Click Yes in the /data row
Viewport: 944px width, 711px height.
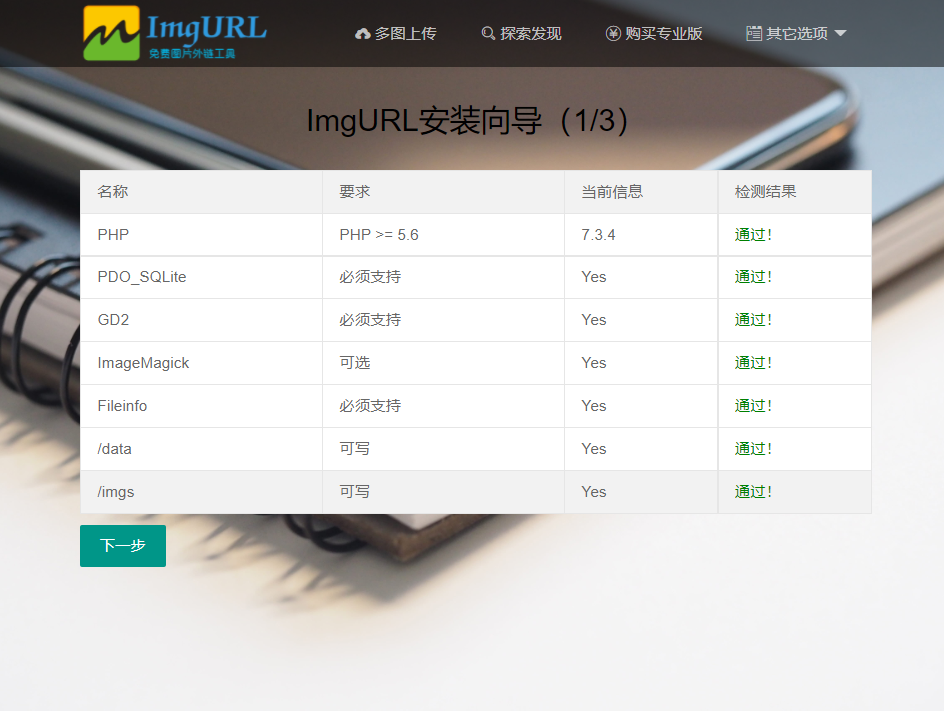(x=594, y=449)
